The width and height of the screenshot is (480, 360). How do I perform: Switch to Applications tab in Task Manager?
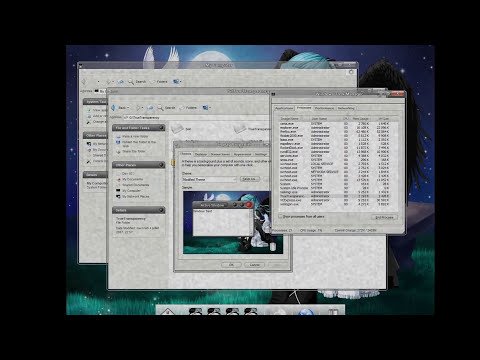284,108
